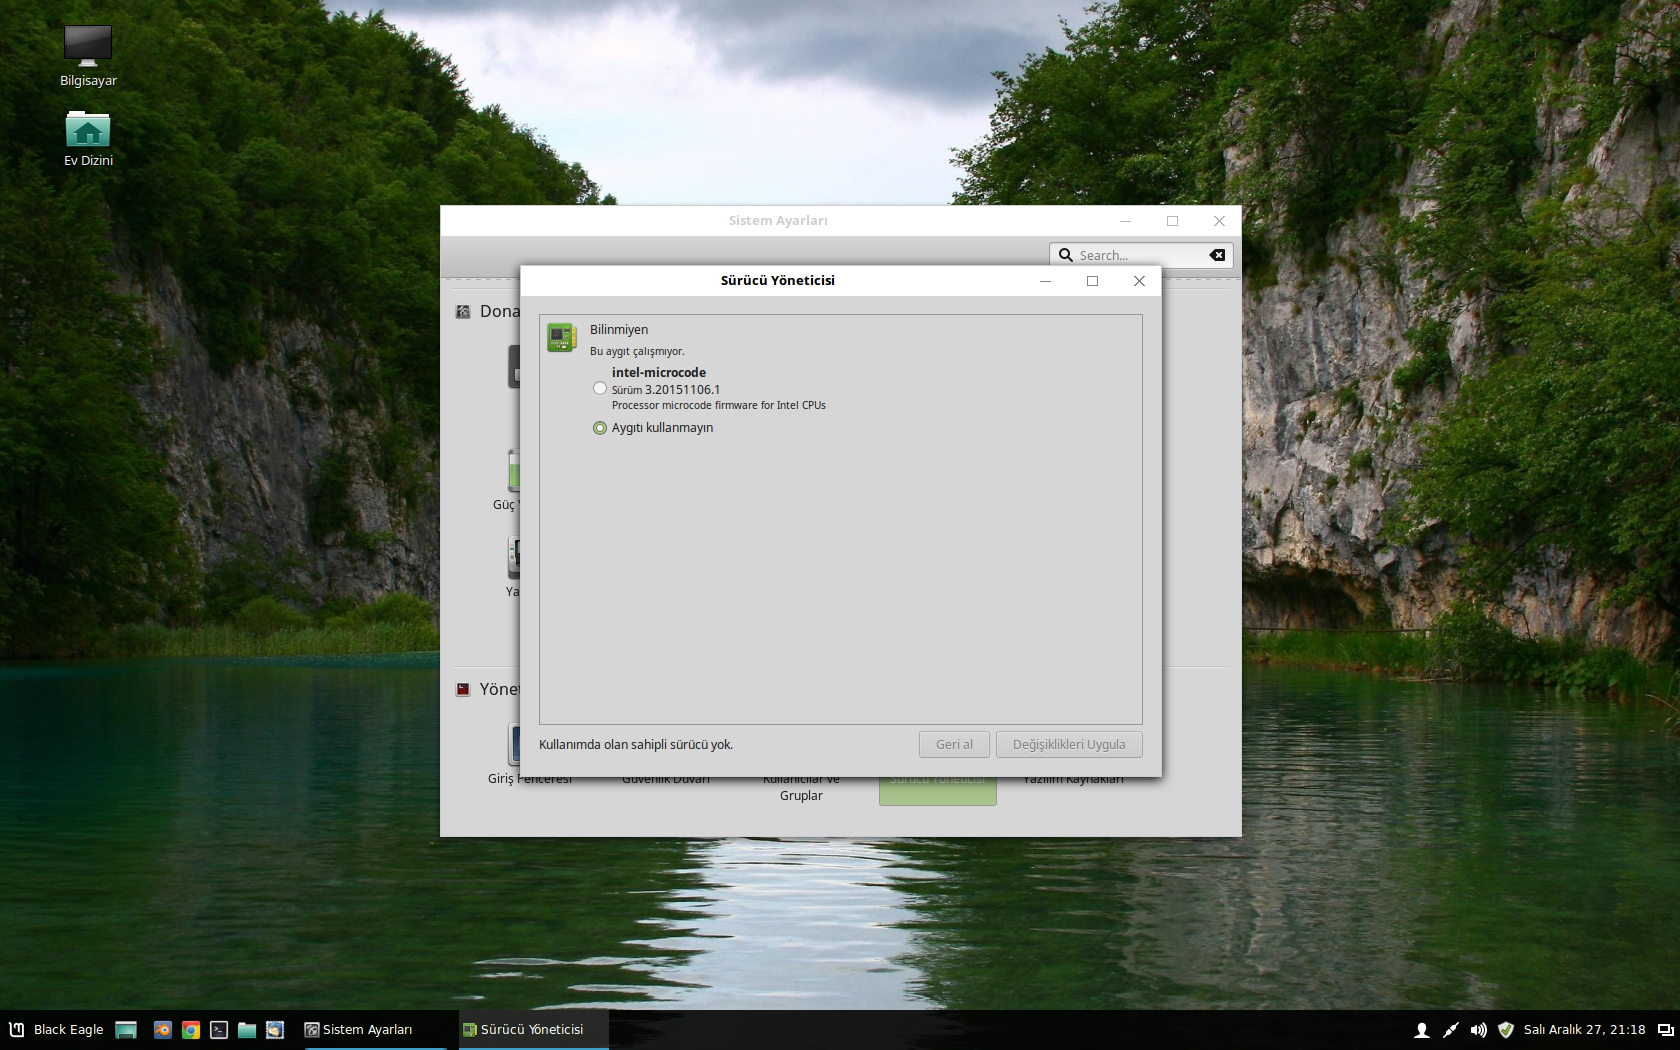Click the magnifier icon in Sistem Ayarları search

coord(1066,255)
